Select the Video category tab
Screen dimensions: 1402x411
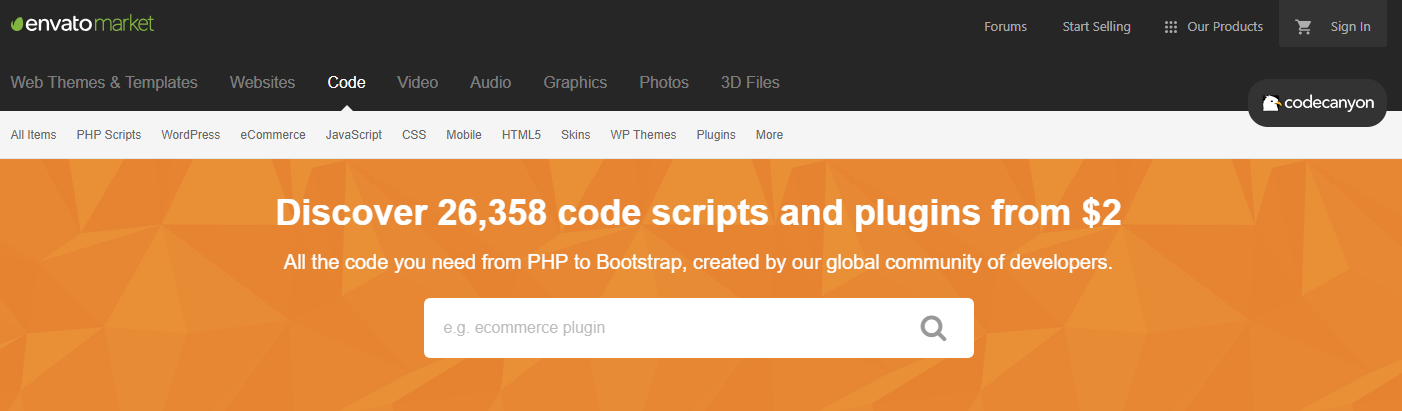417,83
